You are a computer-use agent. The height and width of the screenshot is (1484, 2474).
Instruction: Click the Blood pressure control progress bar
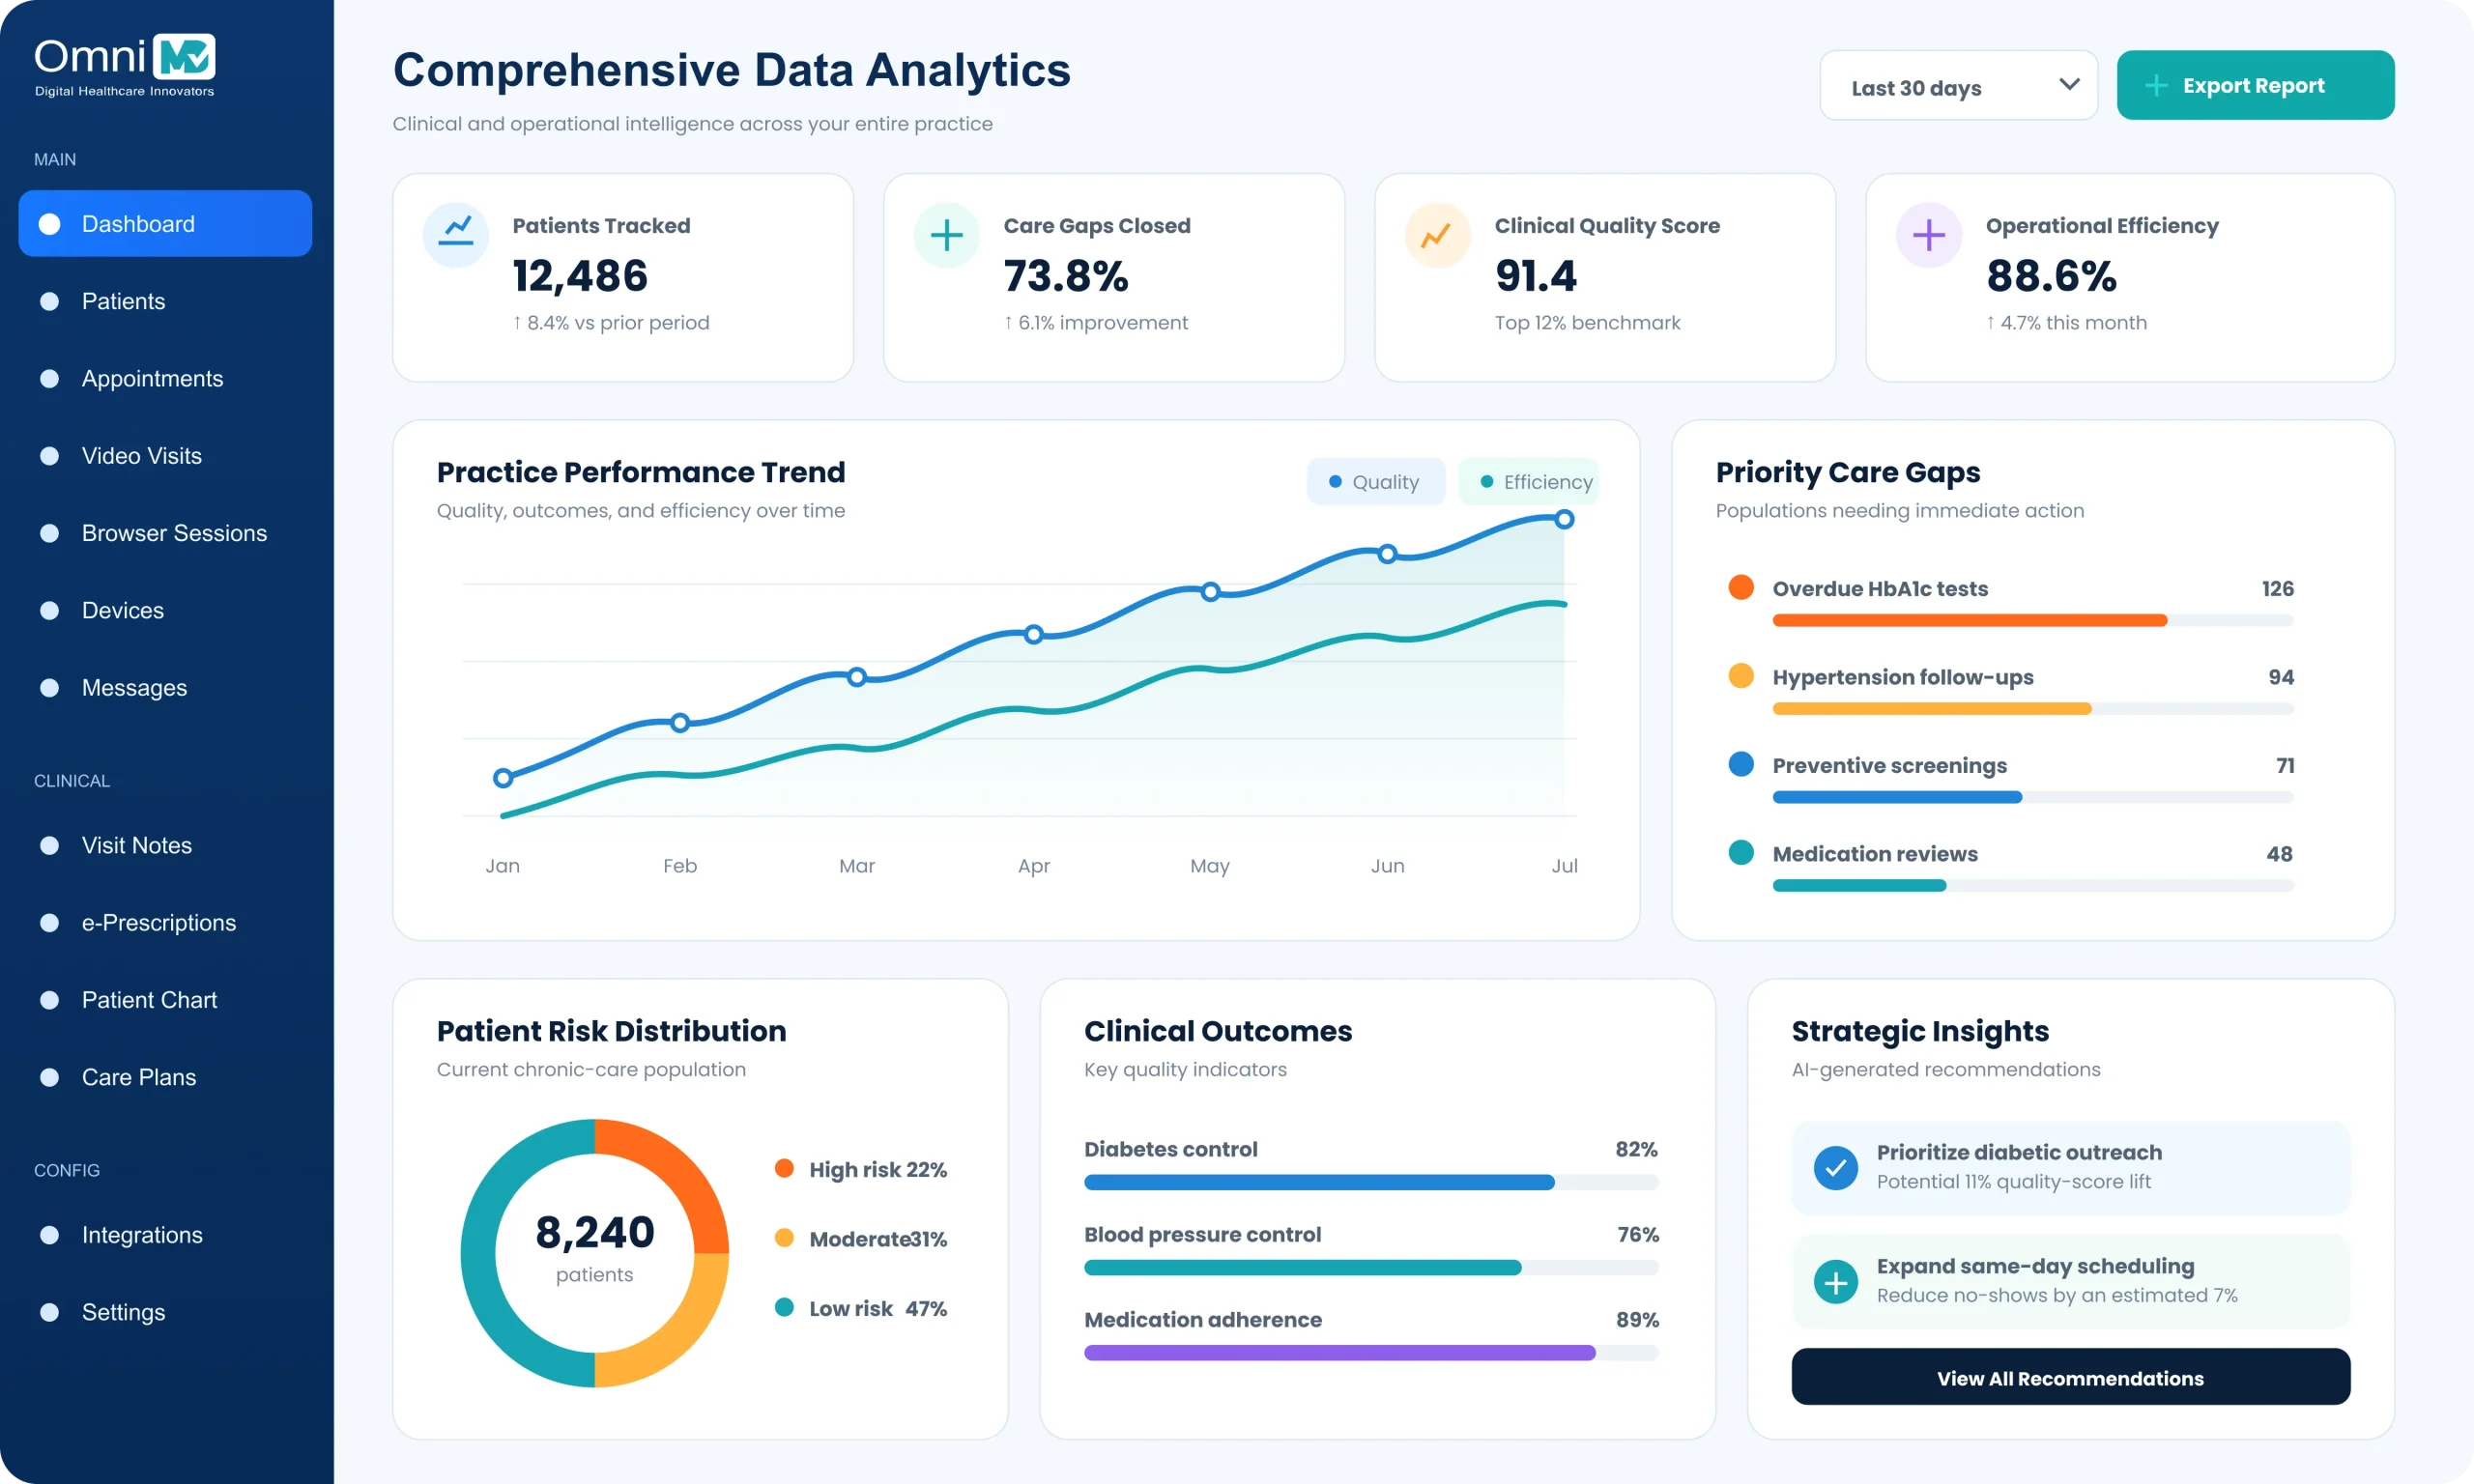point(1371,1267)
